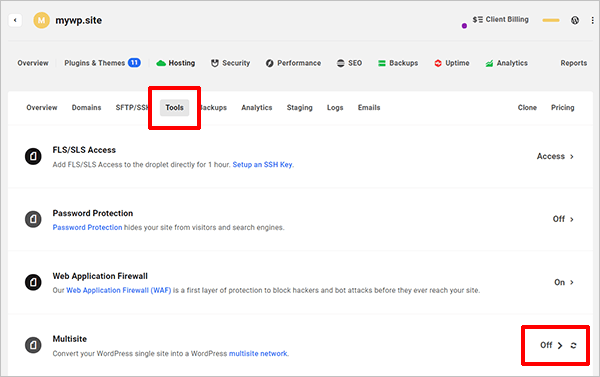Switch to the Logs sub-tab
Image resolution: width=600 pixels, height=377 pixels.
pyautogui.click(x=335, y=108)
